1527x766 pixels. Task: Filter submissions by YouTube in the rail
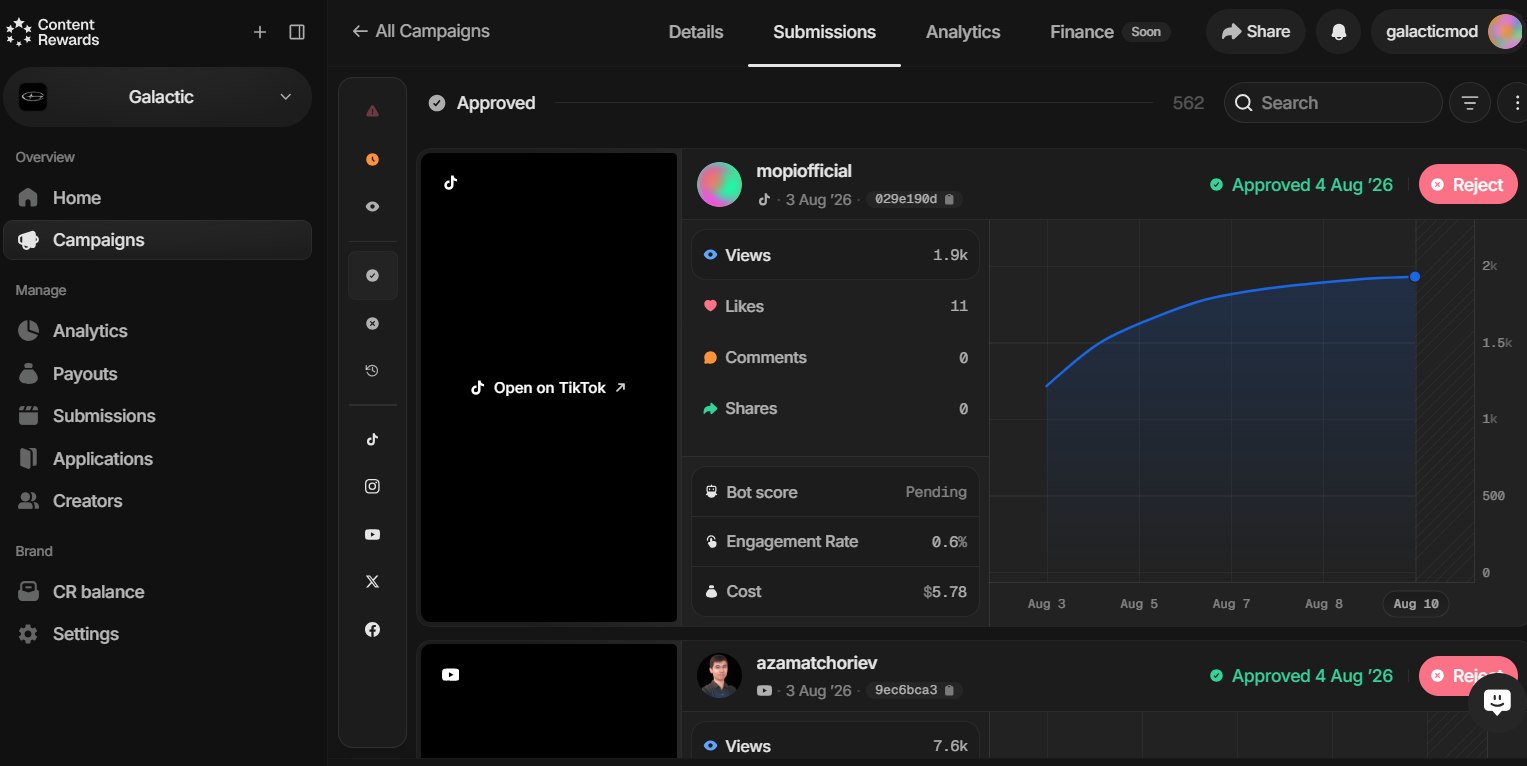point(373,534)
